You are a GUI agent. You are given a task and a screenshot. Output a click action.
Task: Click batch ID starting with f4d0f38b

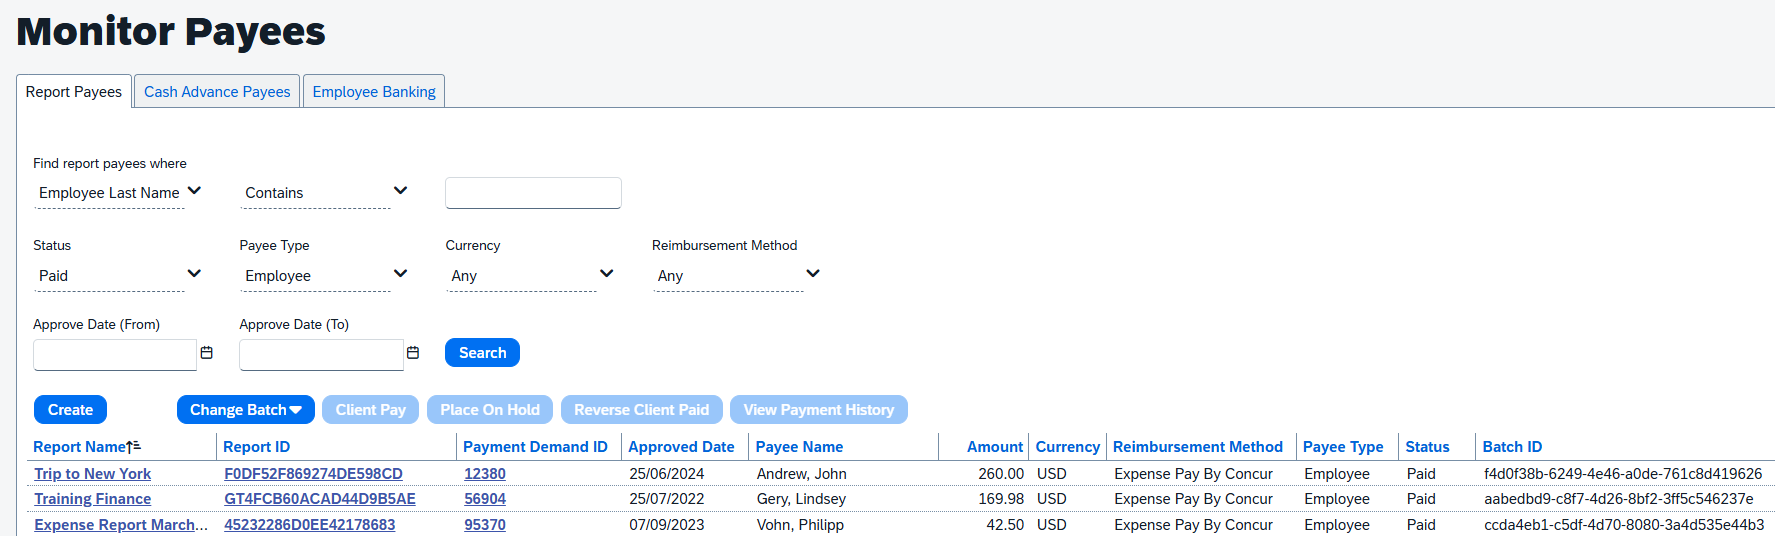pos(1623,474)
